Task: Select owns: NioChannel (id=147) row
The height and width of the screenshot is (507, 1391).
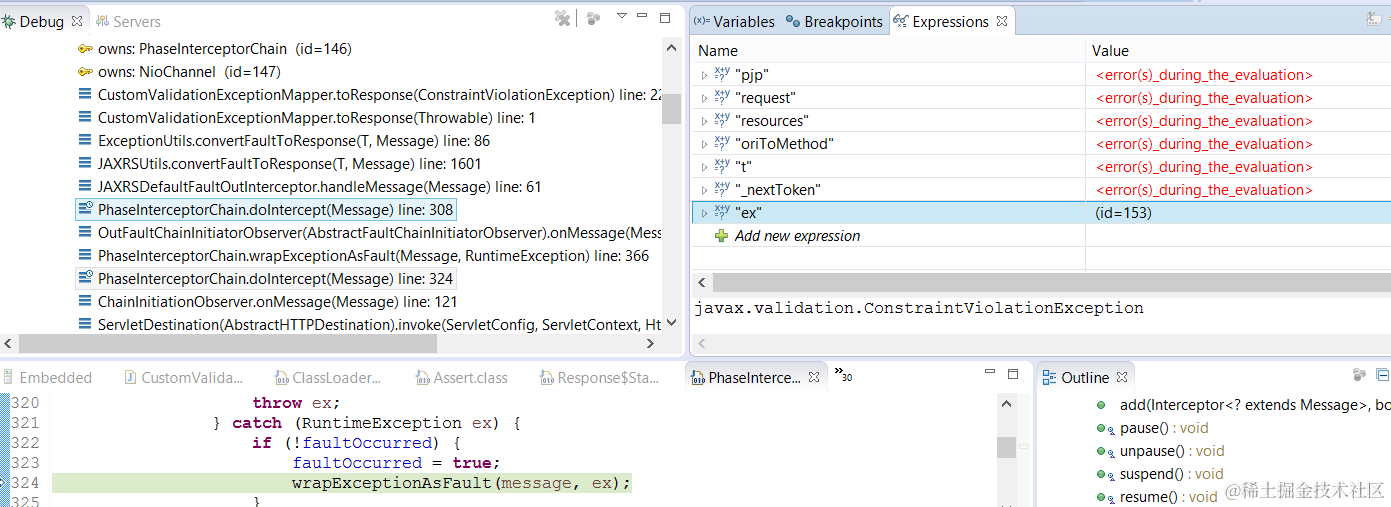Action: pos(179,71)
